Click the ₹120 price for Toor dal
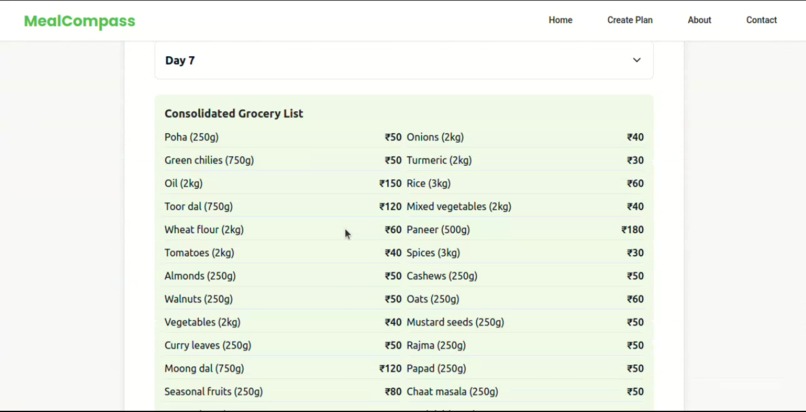The image size is (806, 412). (x=390, y=207)
